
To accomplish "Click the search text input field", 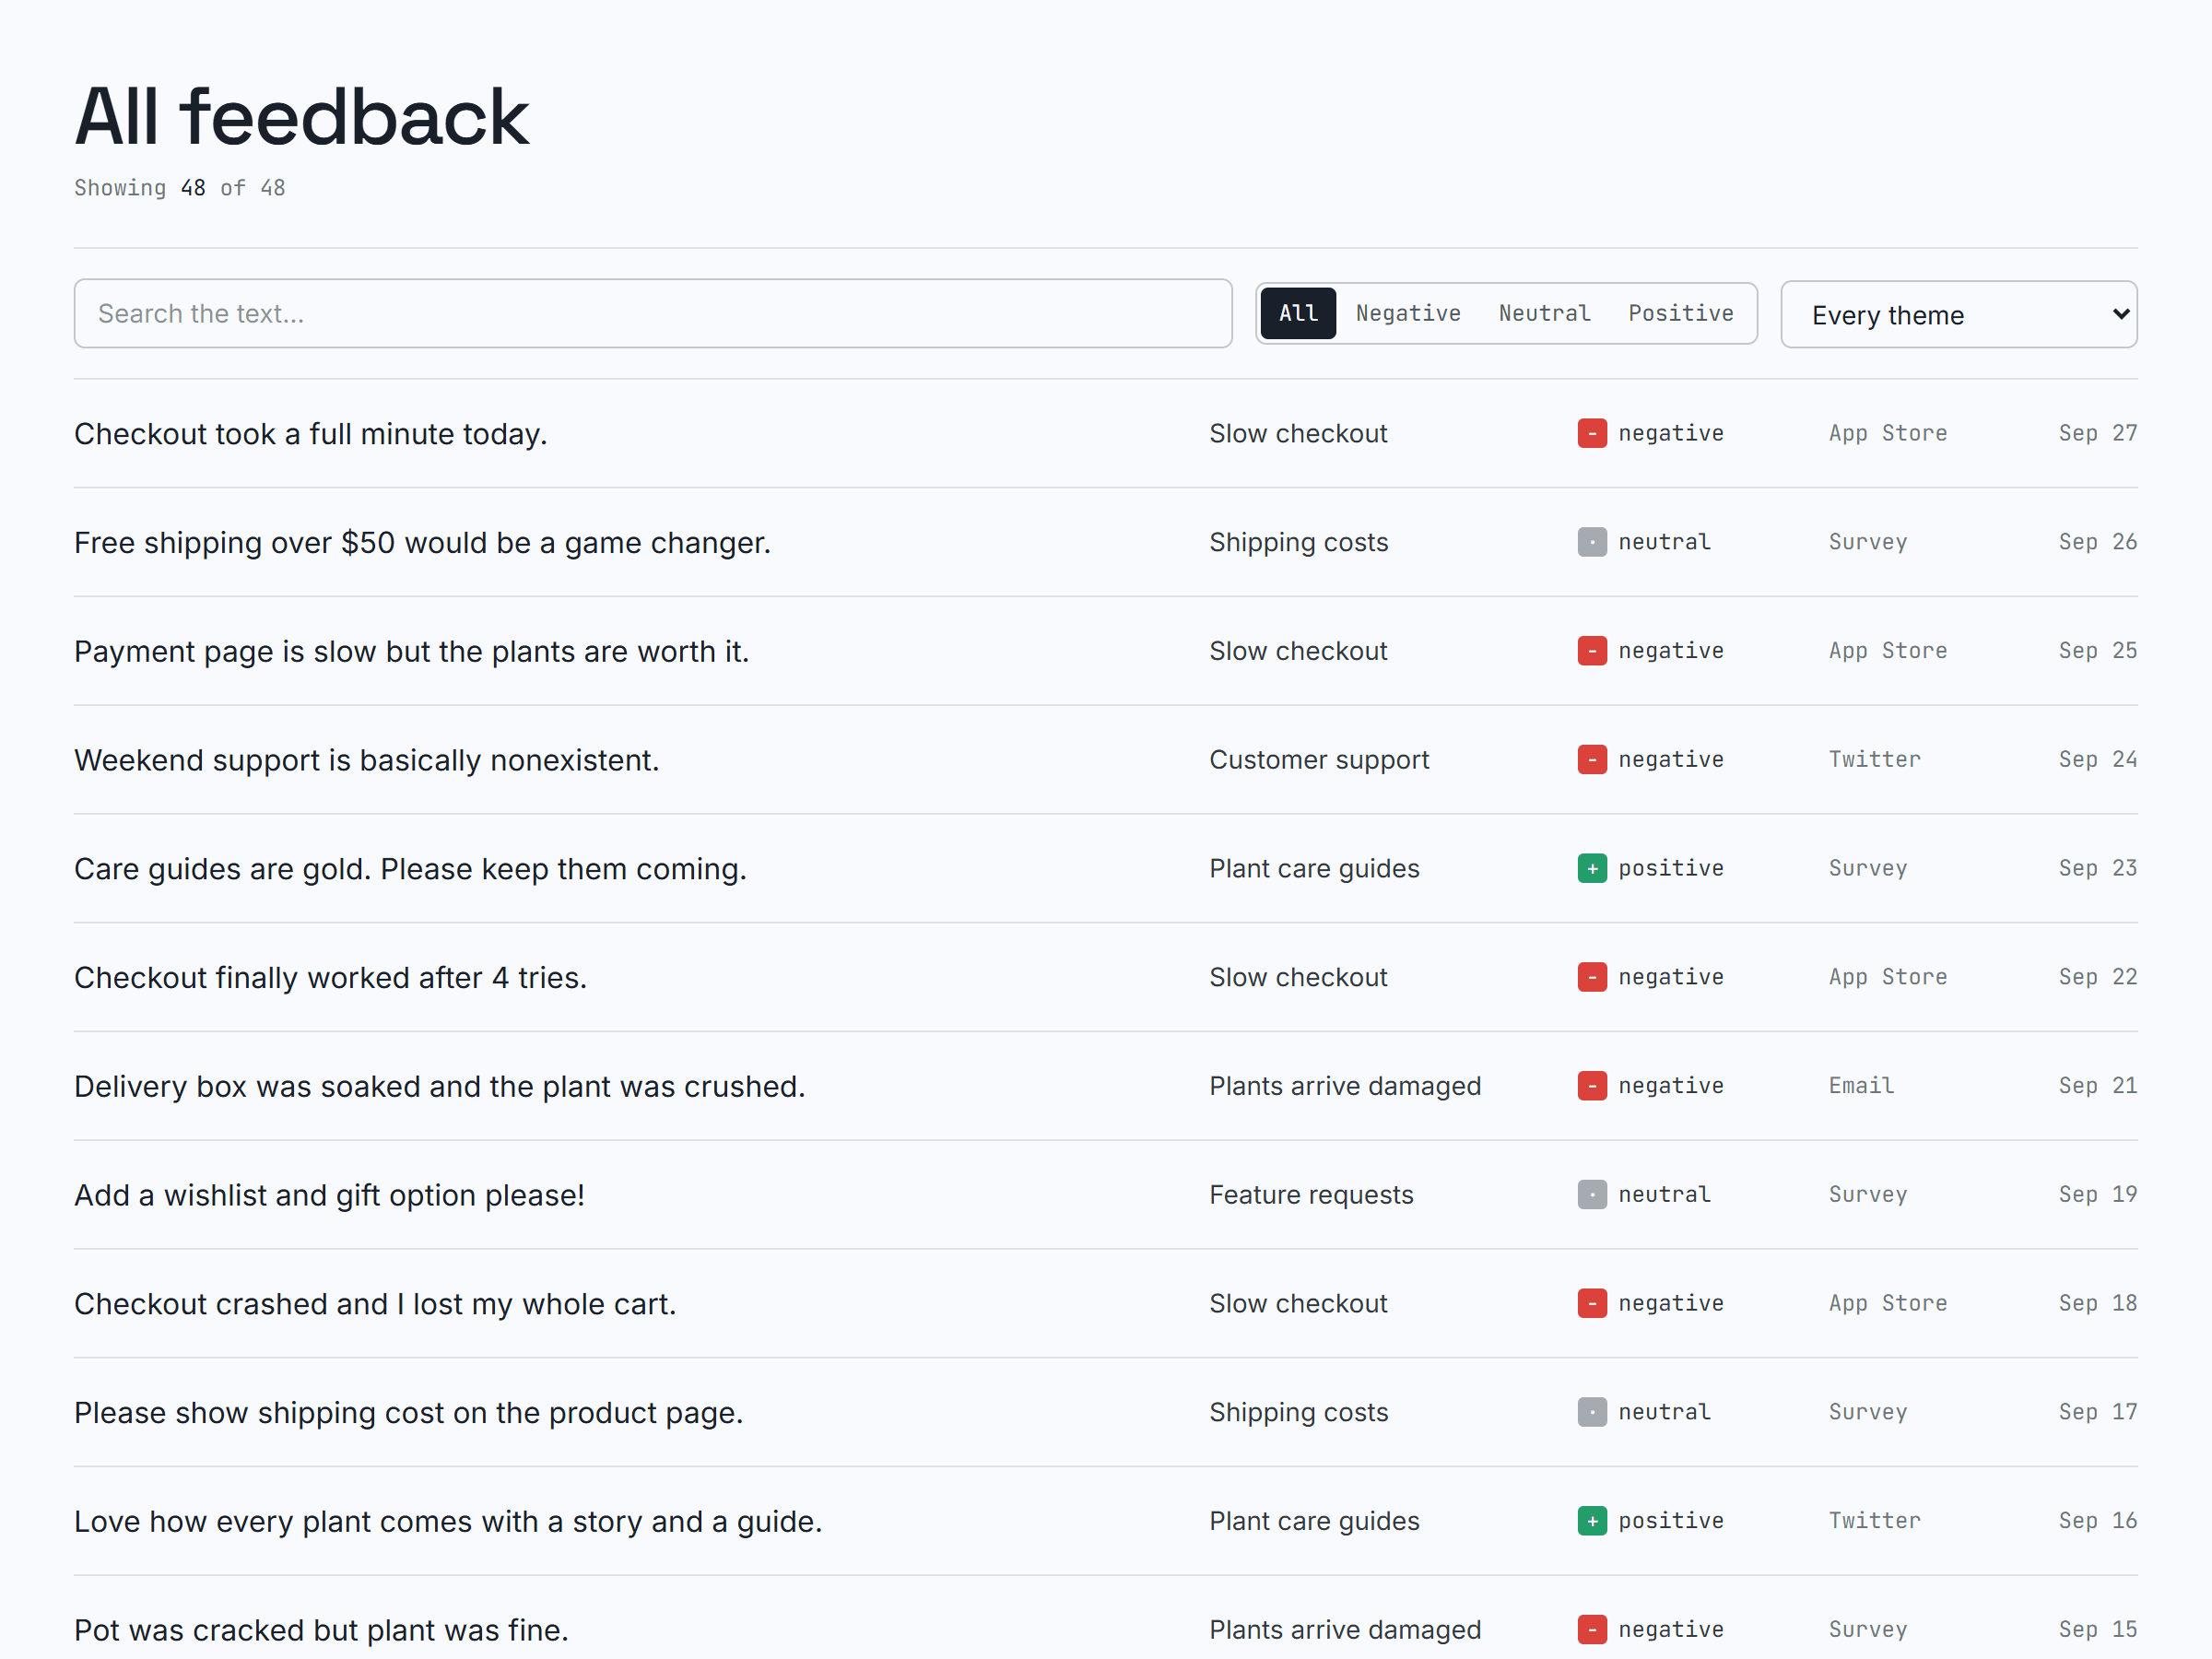I will coord(652,314).
